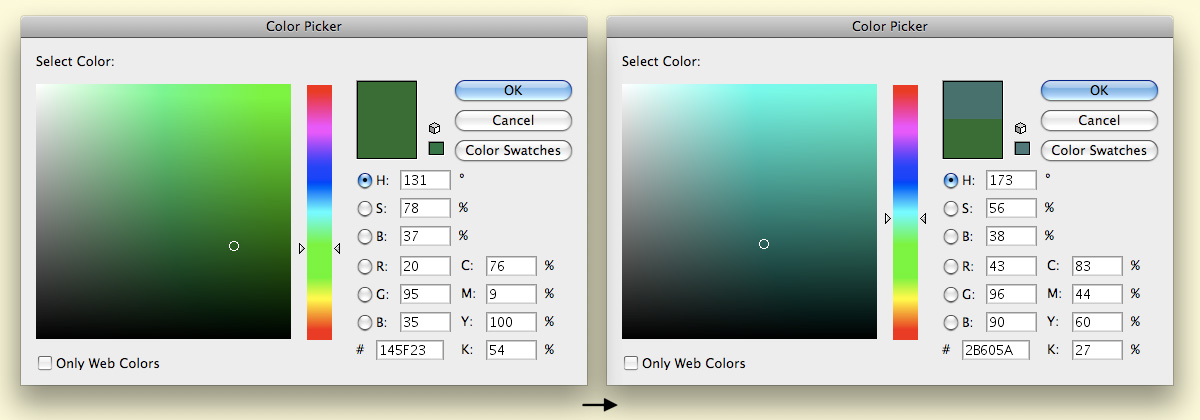This screenshot has width=1200, height=420.
Task: Select the B radio button beside value 90
Action: [951, 322]
